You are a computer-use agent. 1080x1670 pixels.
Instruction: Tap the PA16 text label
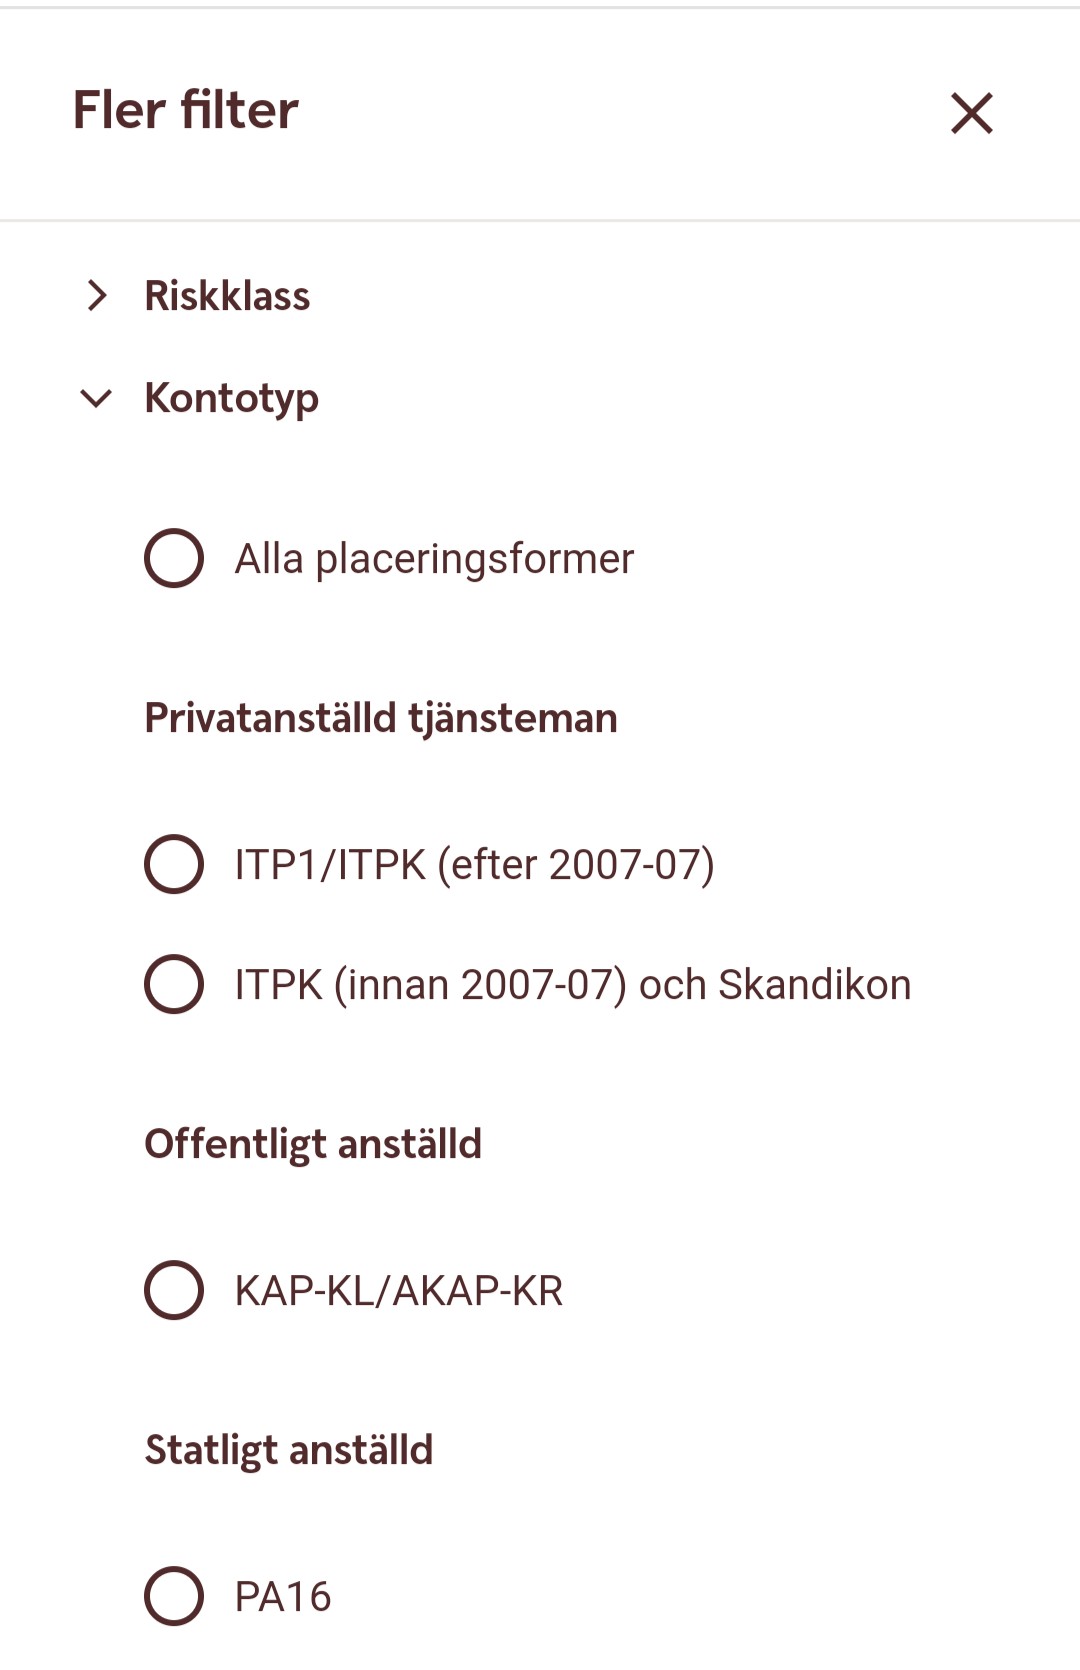tap(282, 1597)
